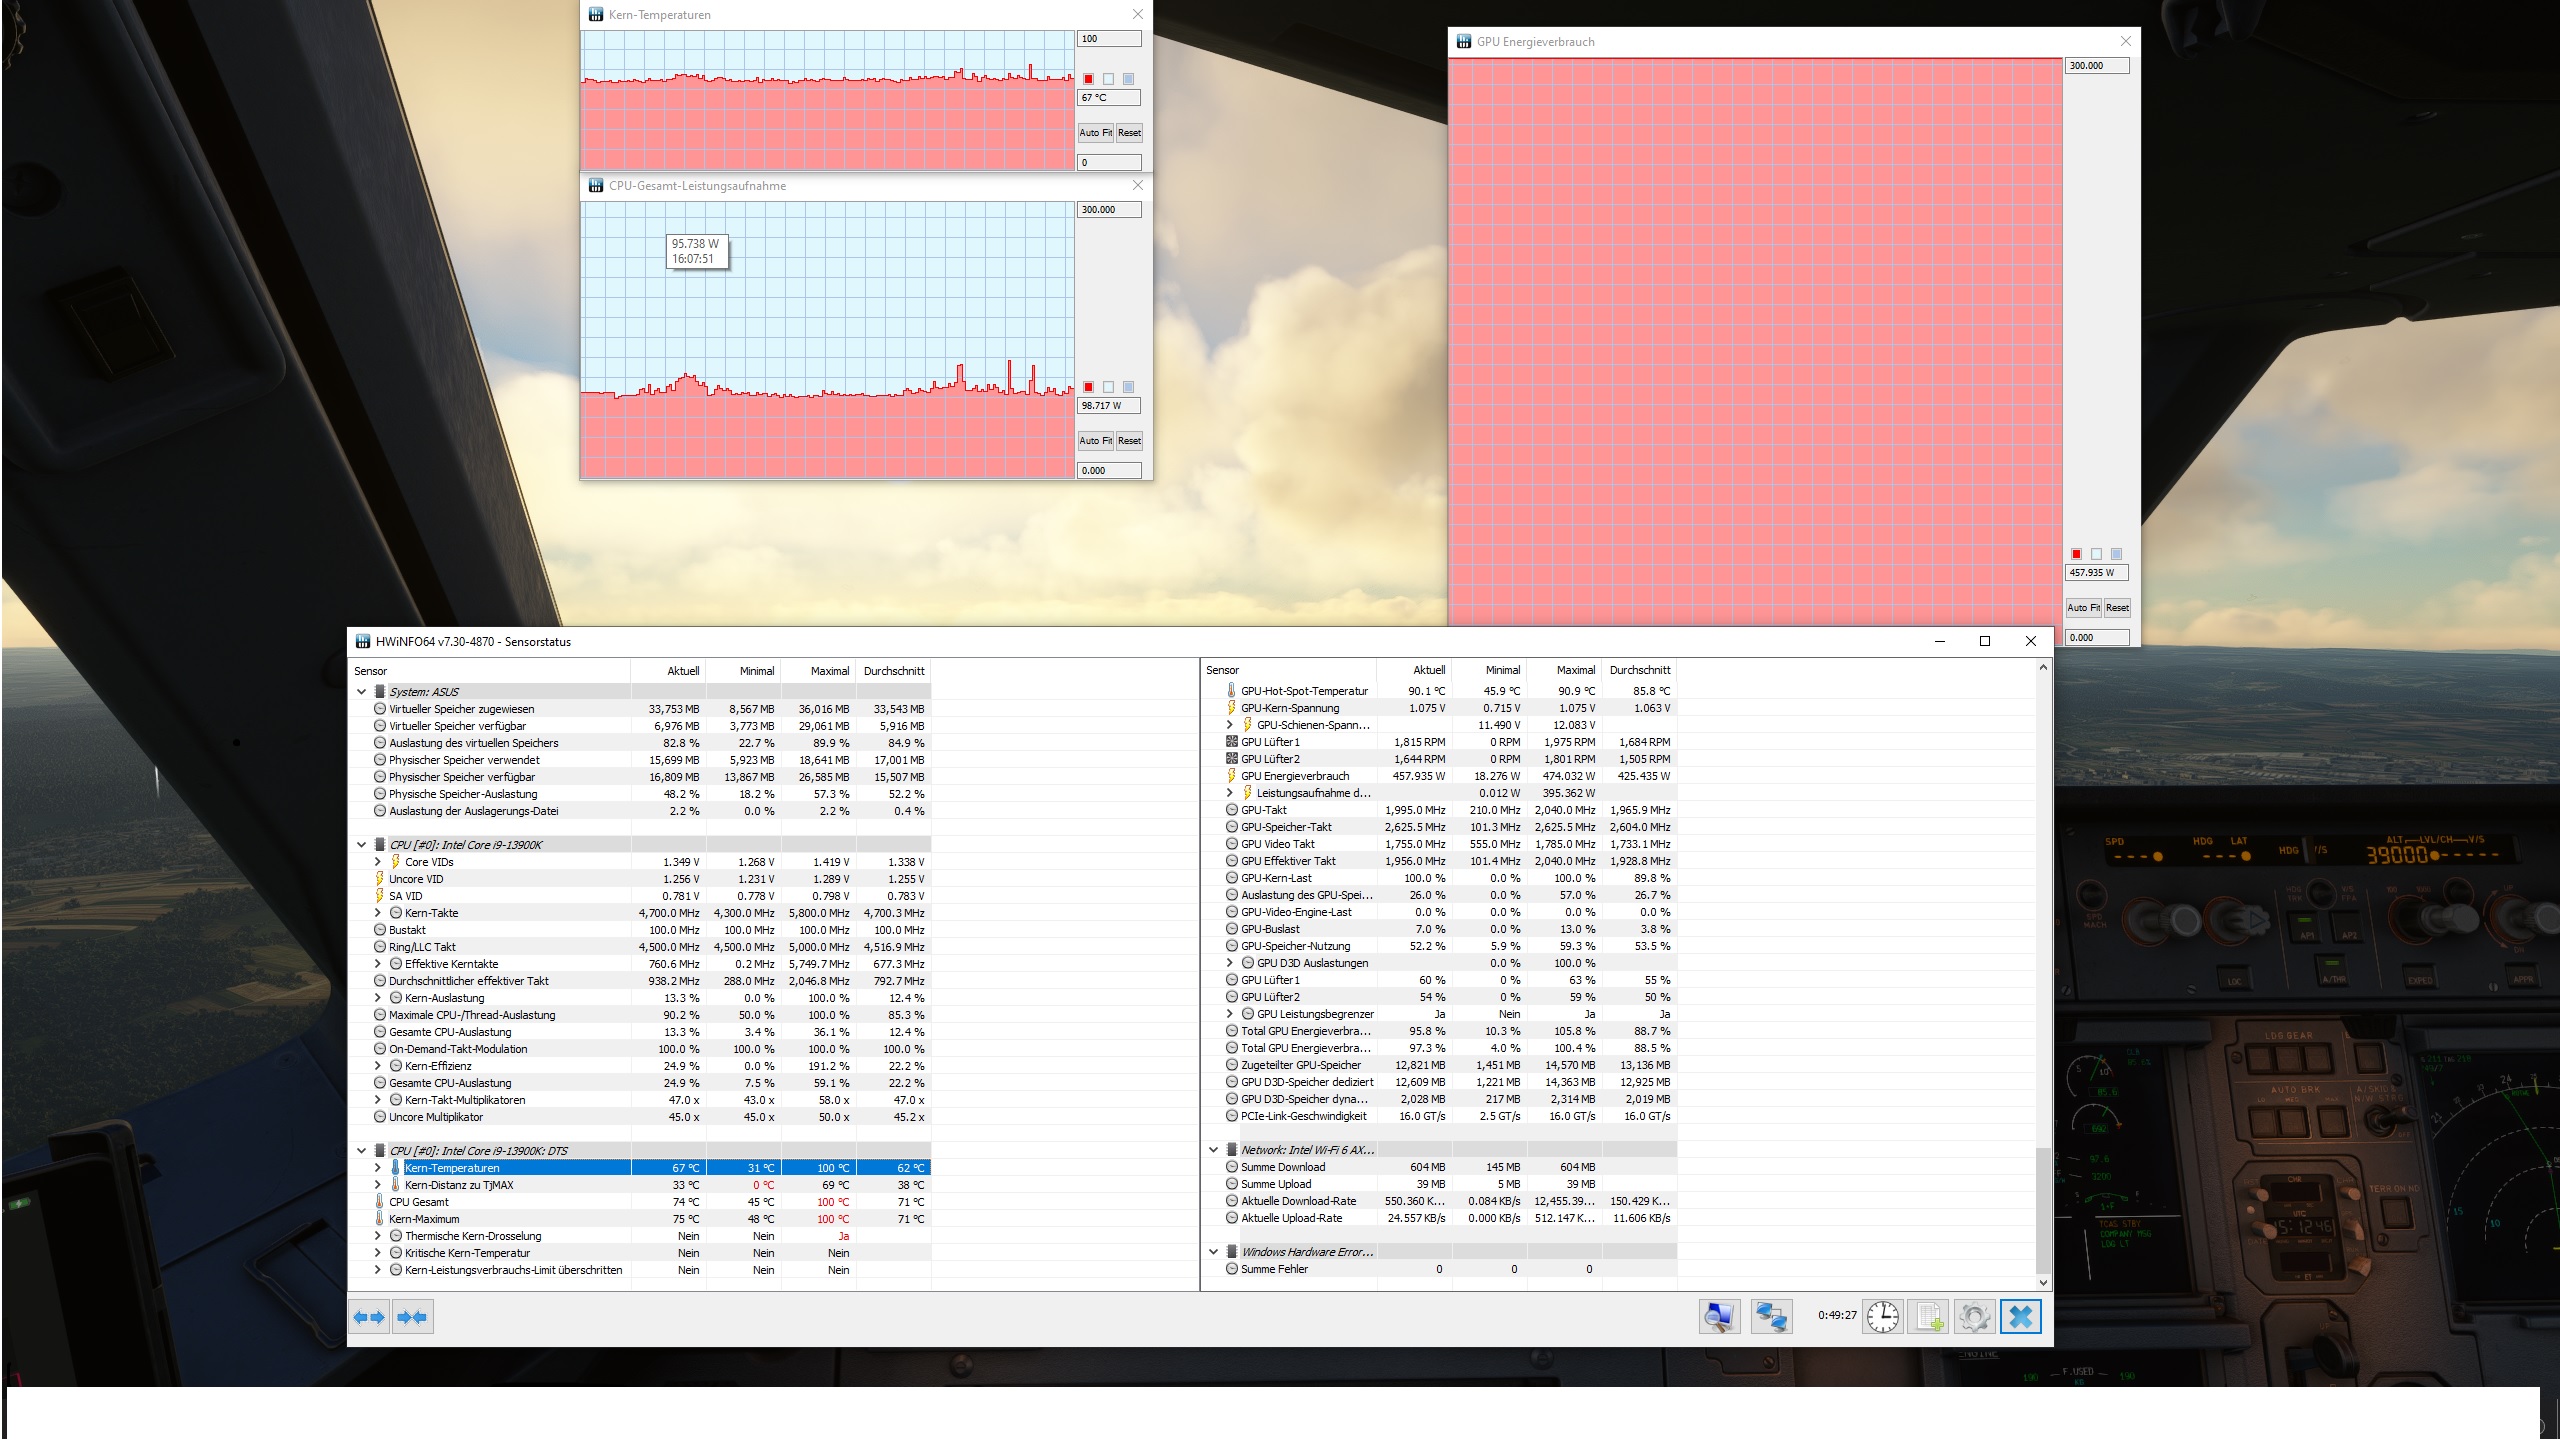
Task: Toggle blue graph box in CPU-Gesamt-Leistungsaufnahme
Action: click(x=1128, y=387)
